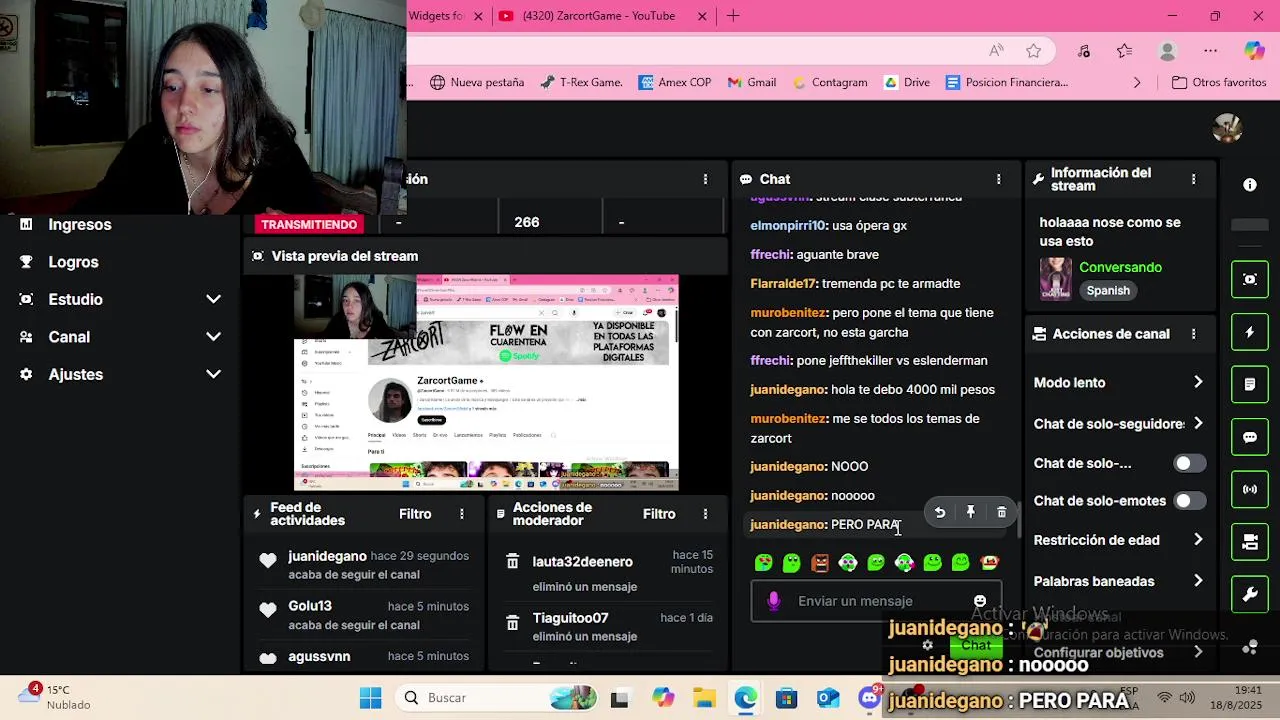Open File Explorer from the taskbar

pos(704,698)
